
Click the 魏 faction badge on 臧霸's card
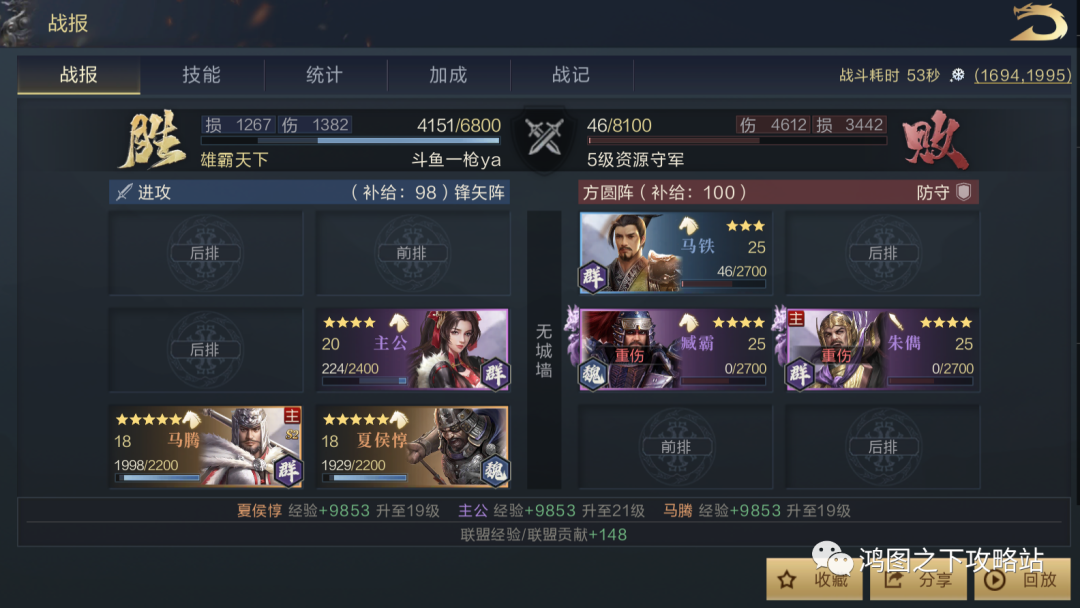click(592, 375)
